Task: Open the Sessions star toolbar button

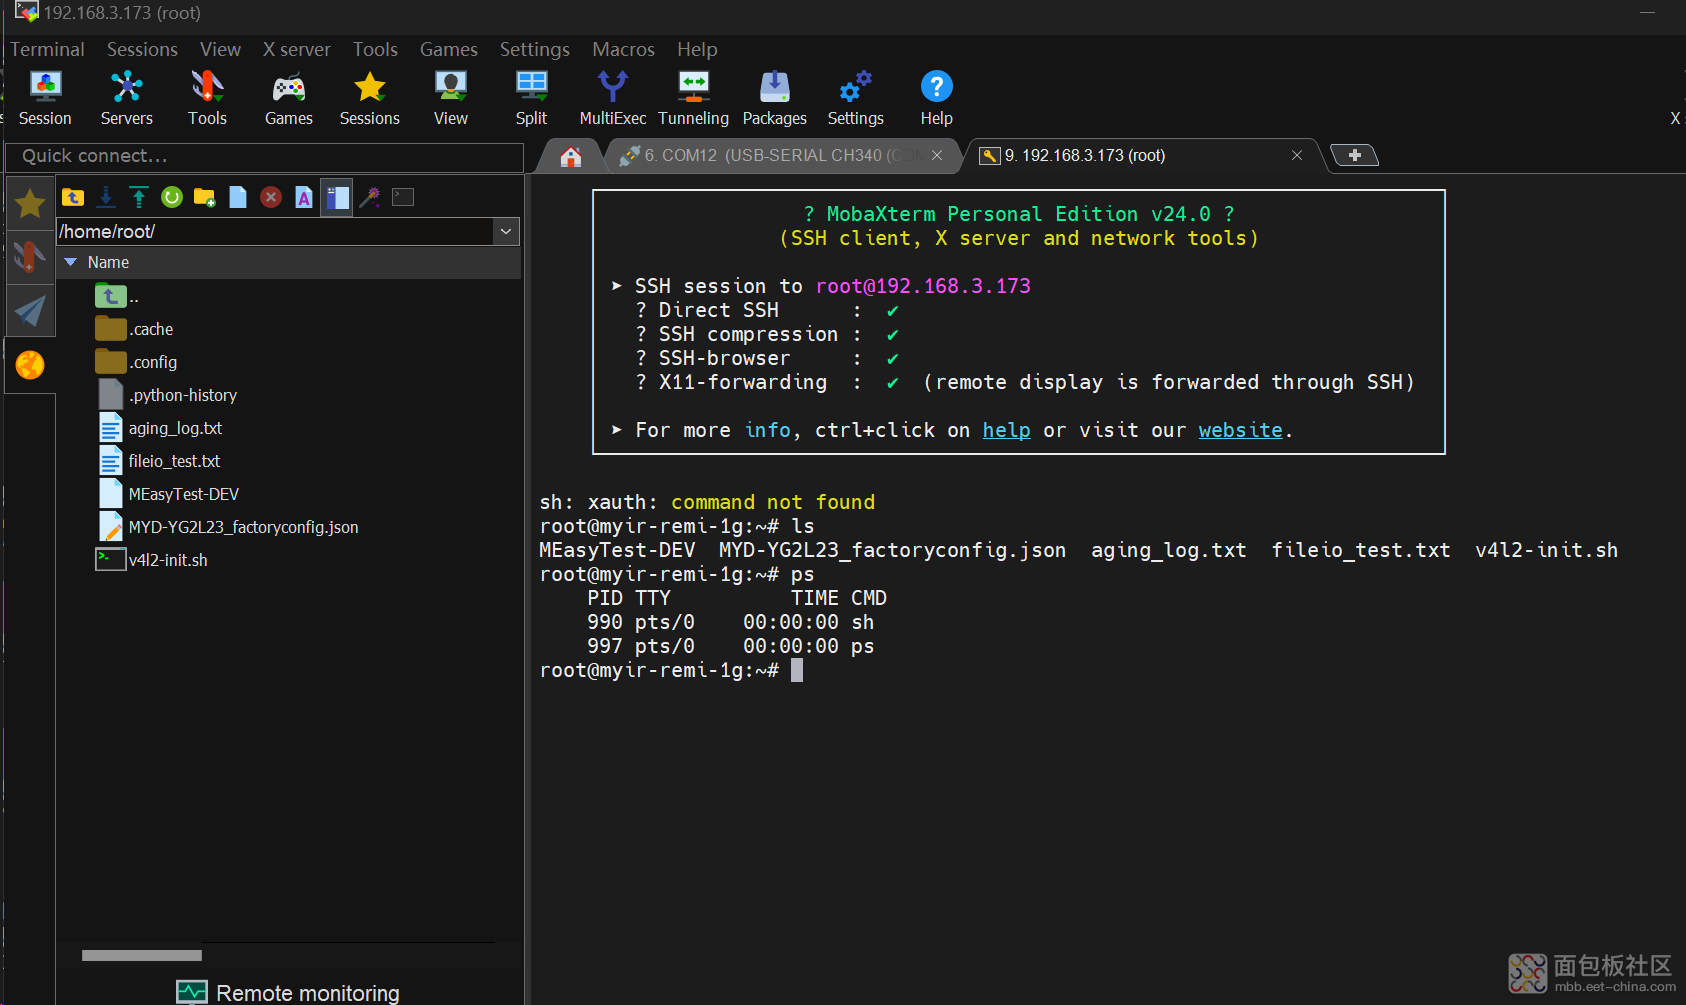Action: [x=370, y=98]
